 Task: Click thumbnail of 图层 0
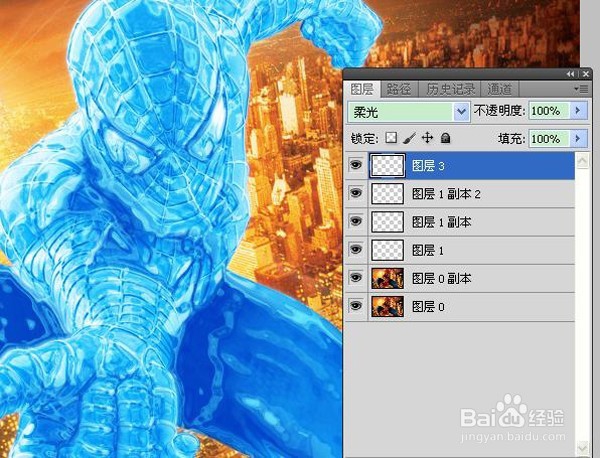pos(387,306)
